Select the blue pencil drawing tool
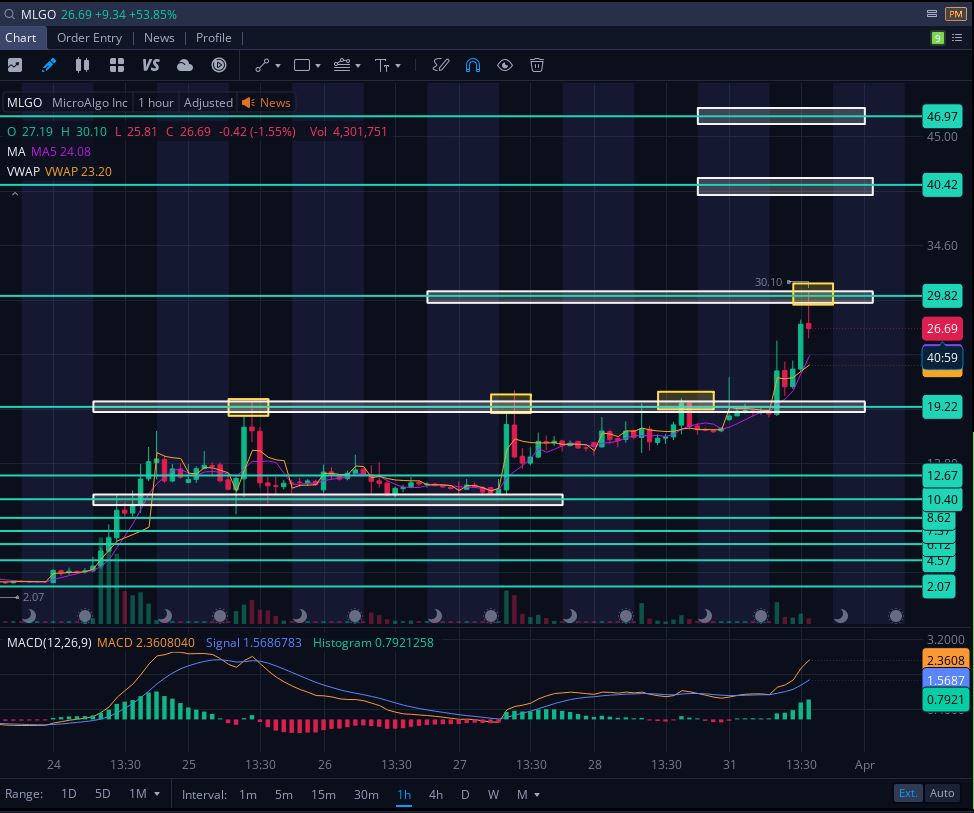Screen dimensions: 974x813 pos(48,65)
